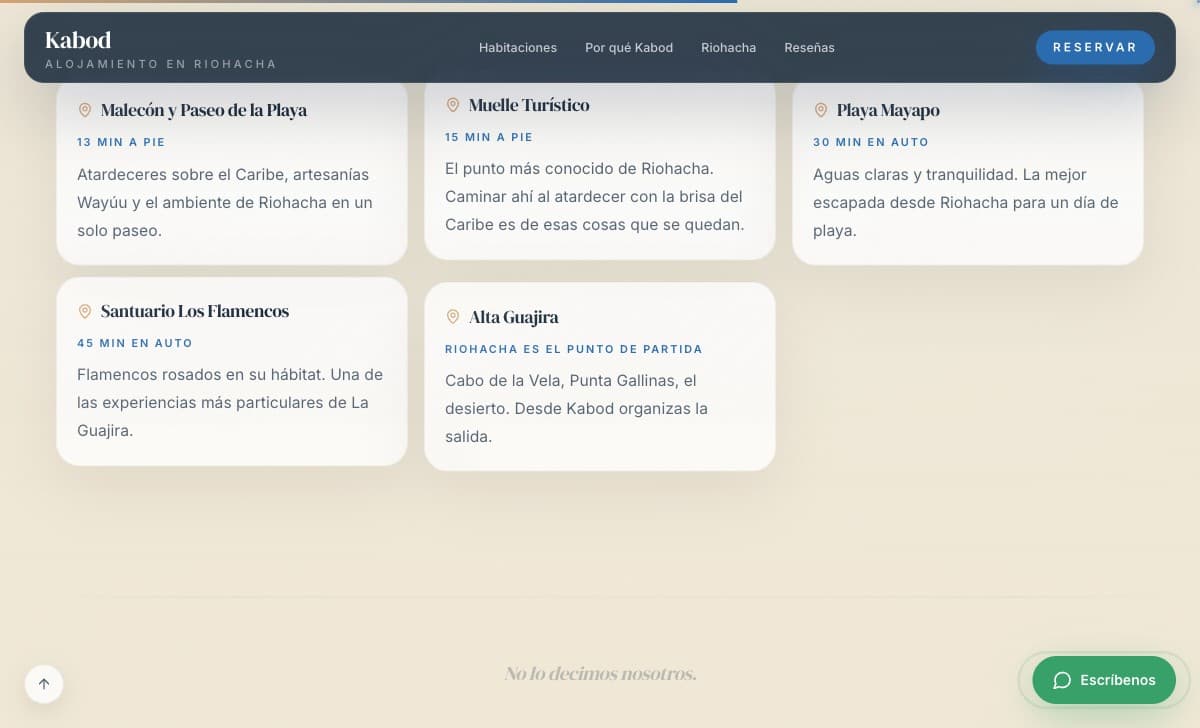Click the map pin icon on Santuario Los Flamencos
The height and width of the screenshot is (728, 1200).
pyautogui.click(x=85, y=311)
